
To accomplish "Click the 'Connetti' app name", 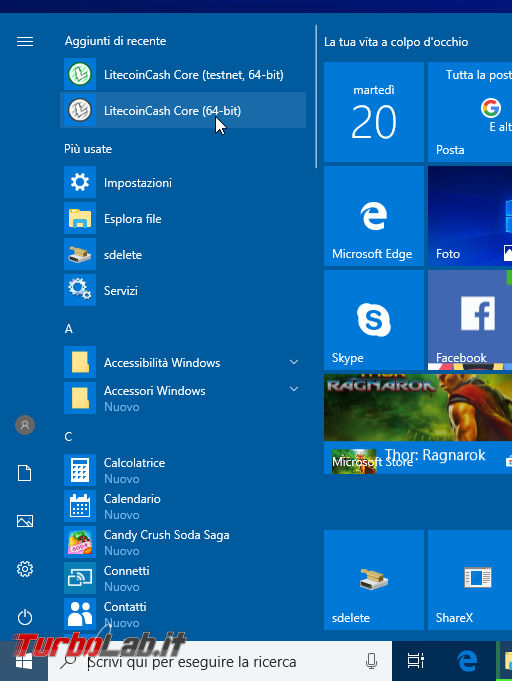I will [126, 571].
